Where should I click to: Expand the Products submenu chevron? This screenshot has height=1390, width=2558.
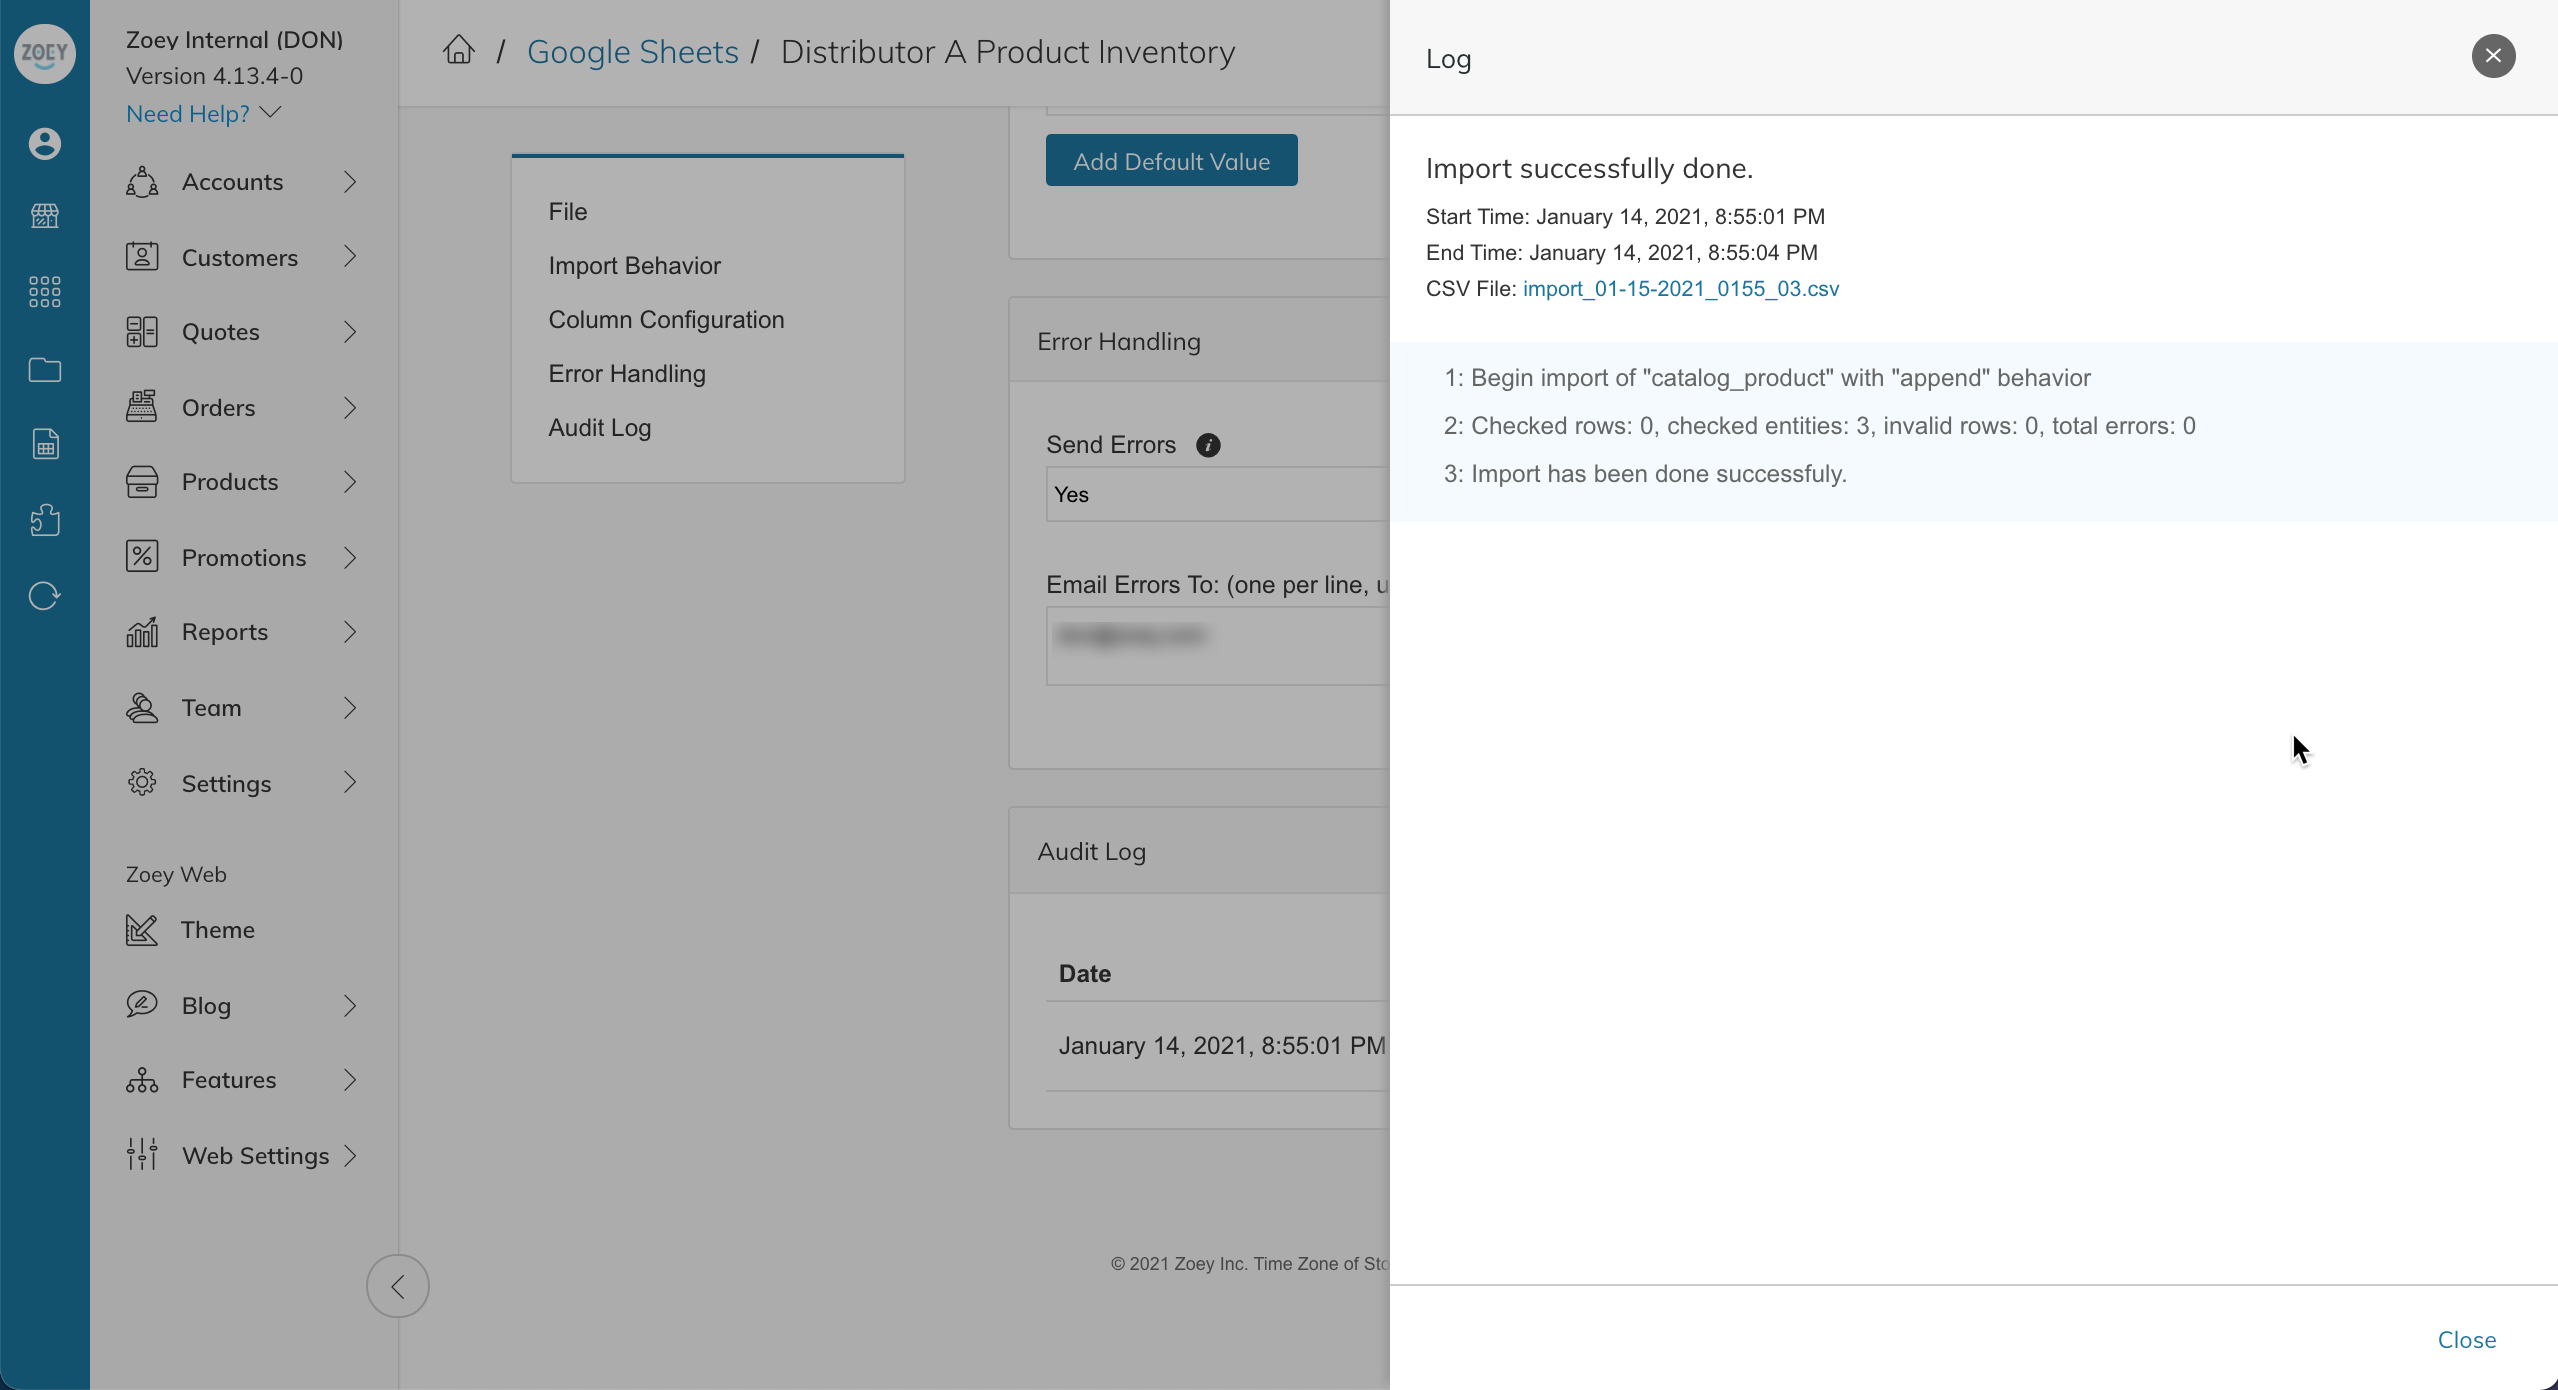(350, 482)
